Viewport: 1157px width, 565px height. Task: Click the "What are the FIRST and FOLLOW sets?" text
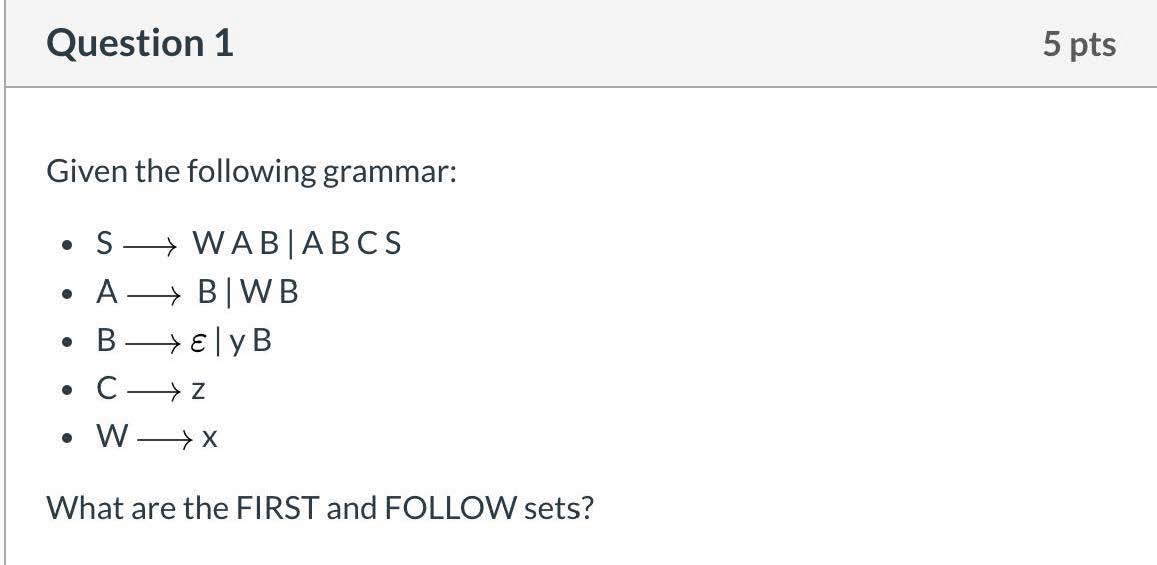coord(320,508)
